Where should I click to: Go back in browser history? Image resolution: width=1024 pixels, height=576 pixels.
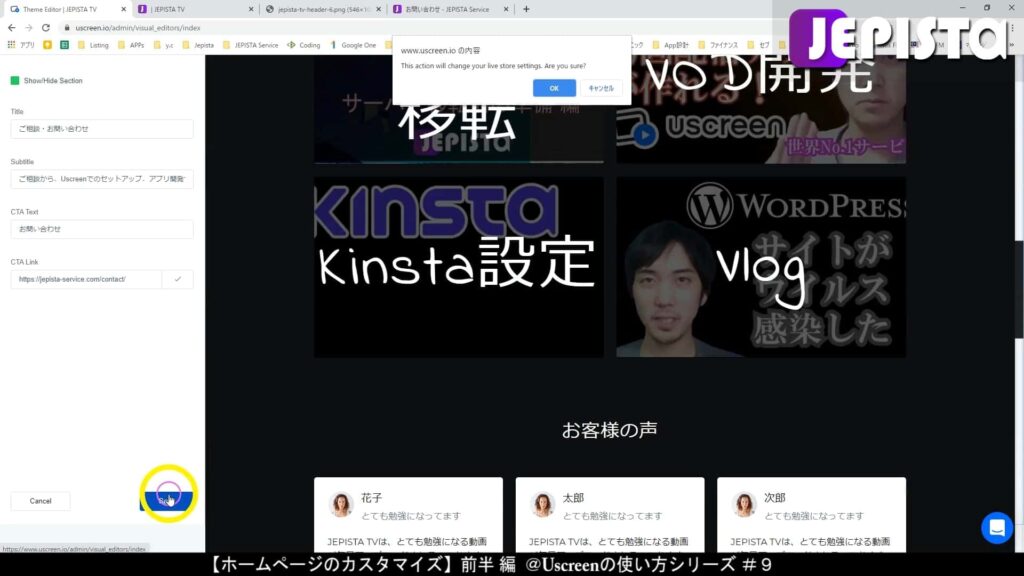pos(12,28)
